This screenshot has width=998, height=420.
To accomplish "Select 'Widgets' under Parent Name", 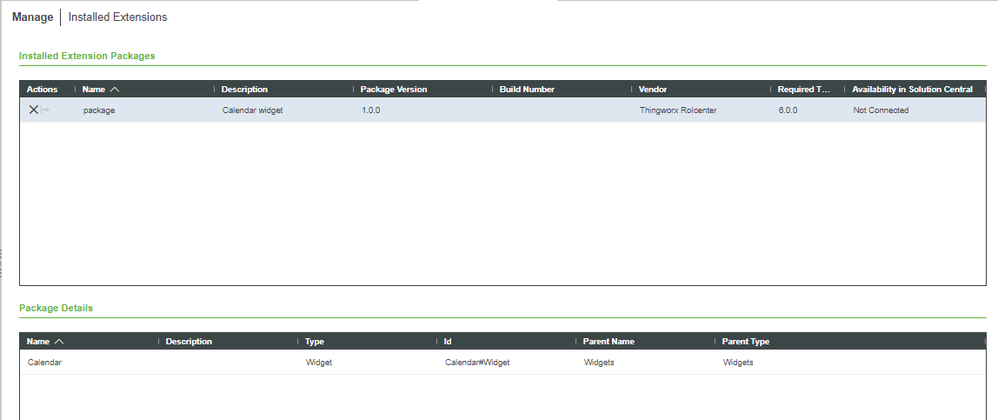I will 599,362.
